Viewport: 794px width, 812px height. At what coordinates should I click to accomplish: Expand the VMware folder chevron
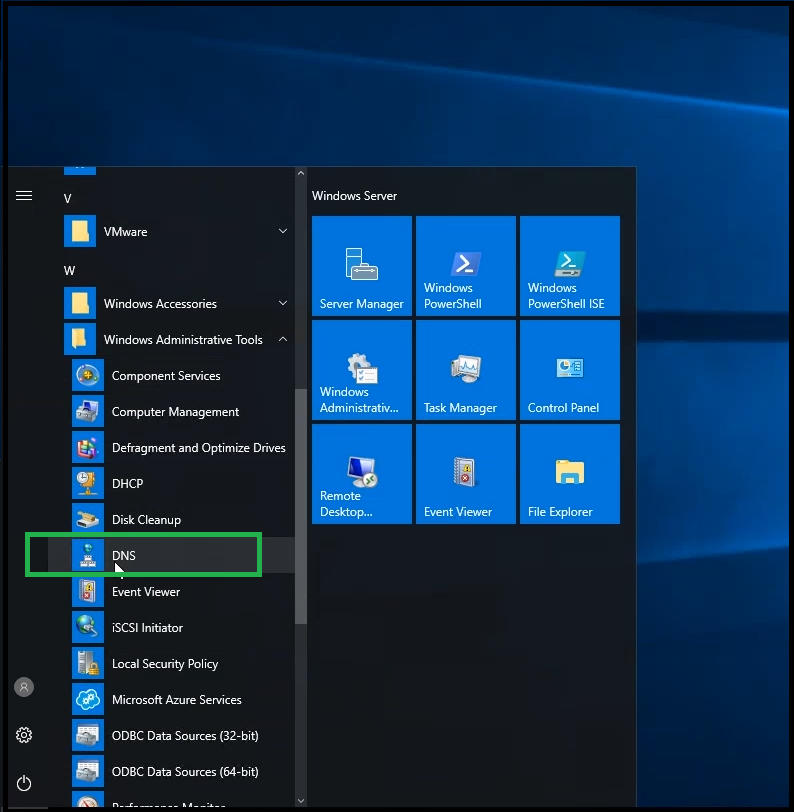(283, 231)
